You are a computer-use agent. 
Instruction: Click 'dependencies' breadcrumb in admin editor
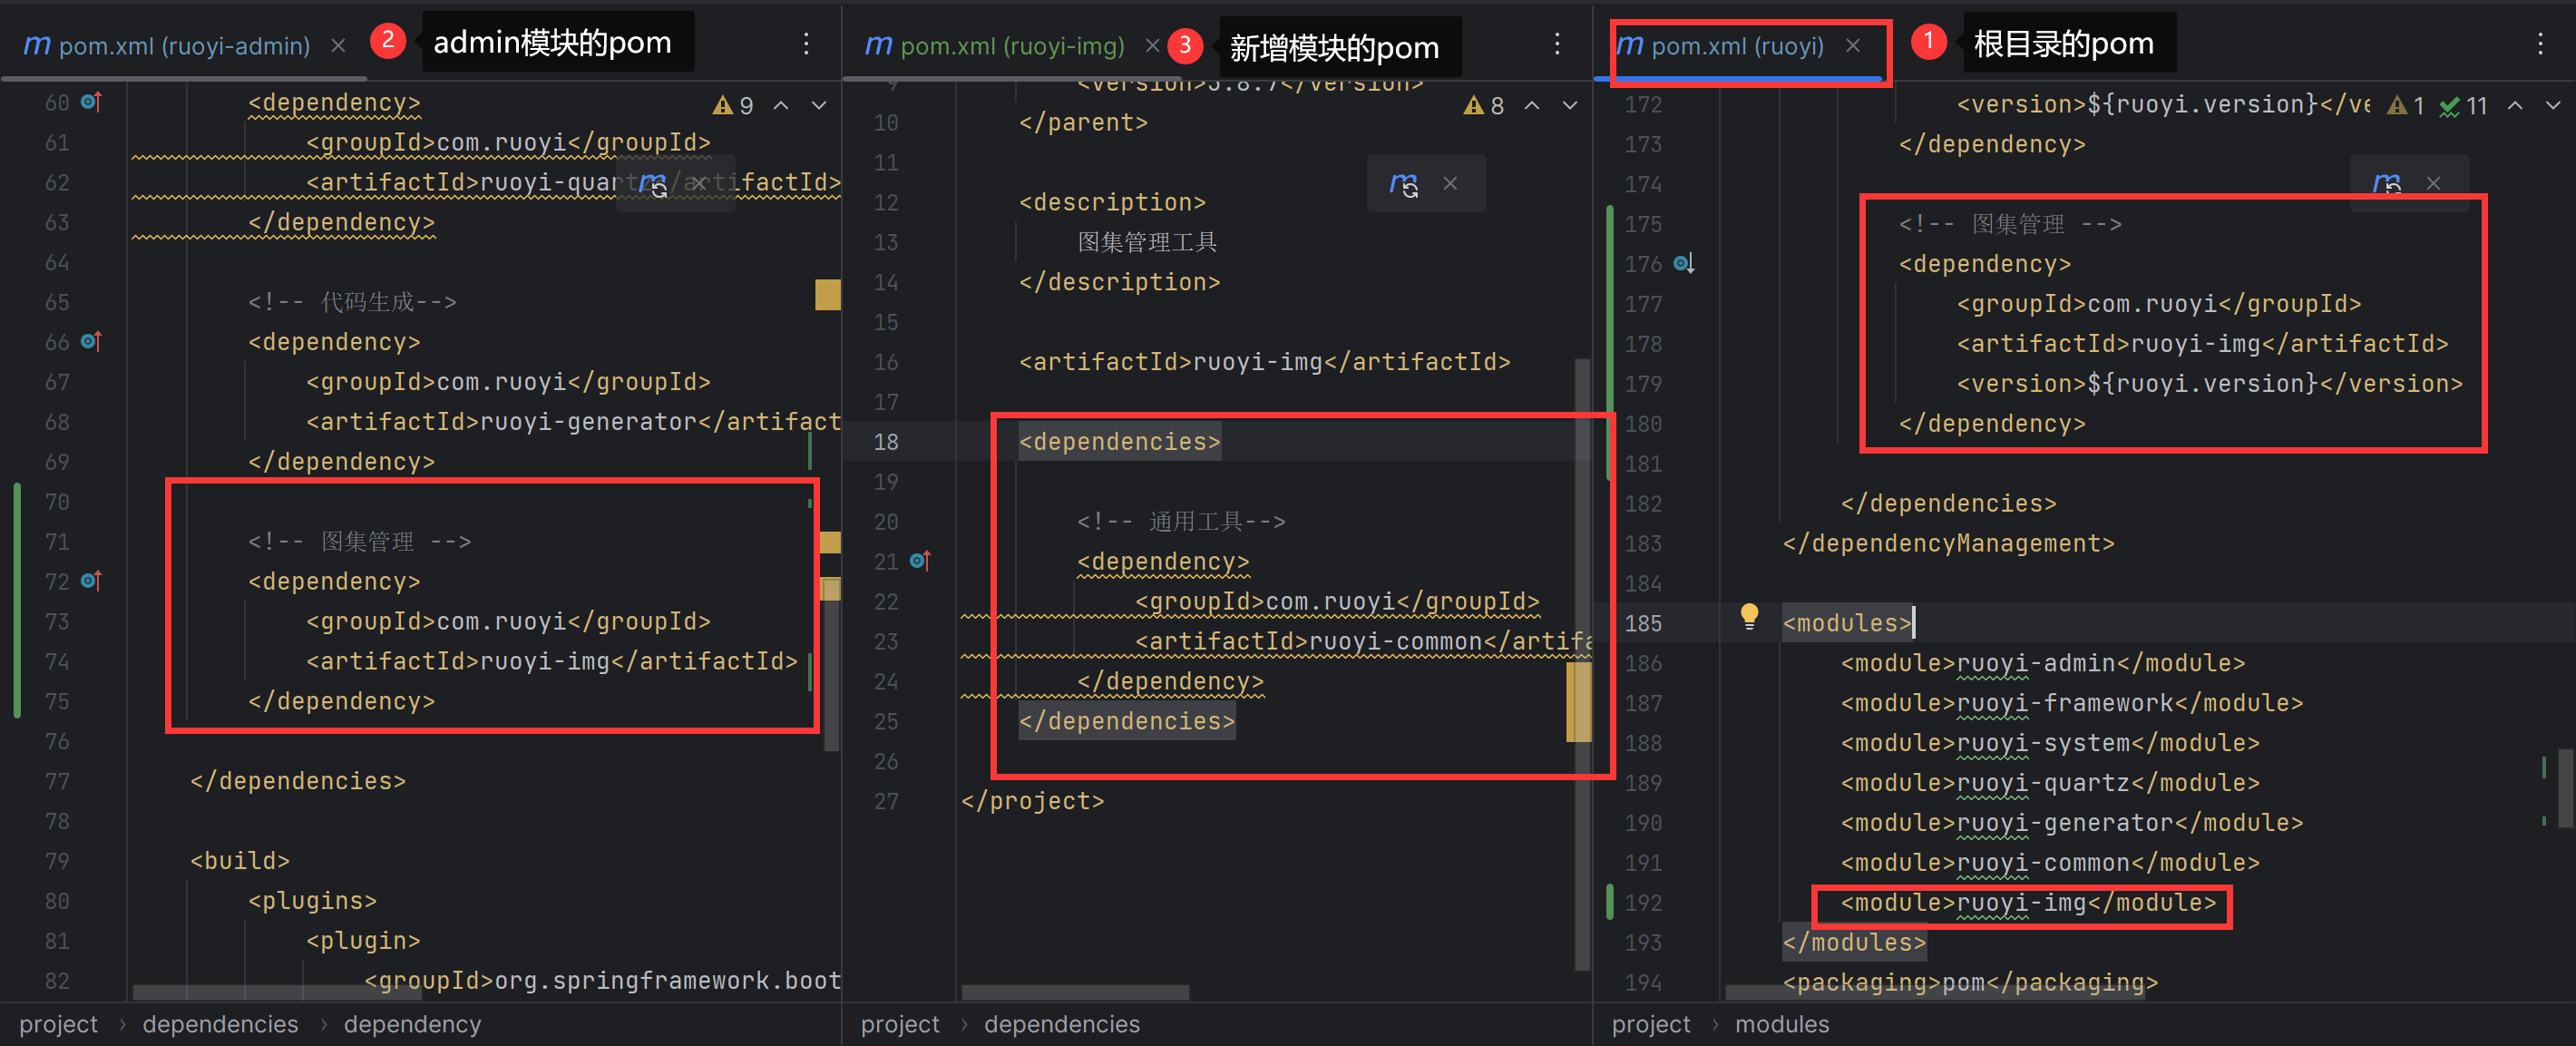click(x=220, y=1024)
